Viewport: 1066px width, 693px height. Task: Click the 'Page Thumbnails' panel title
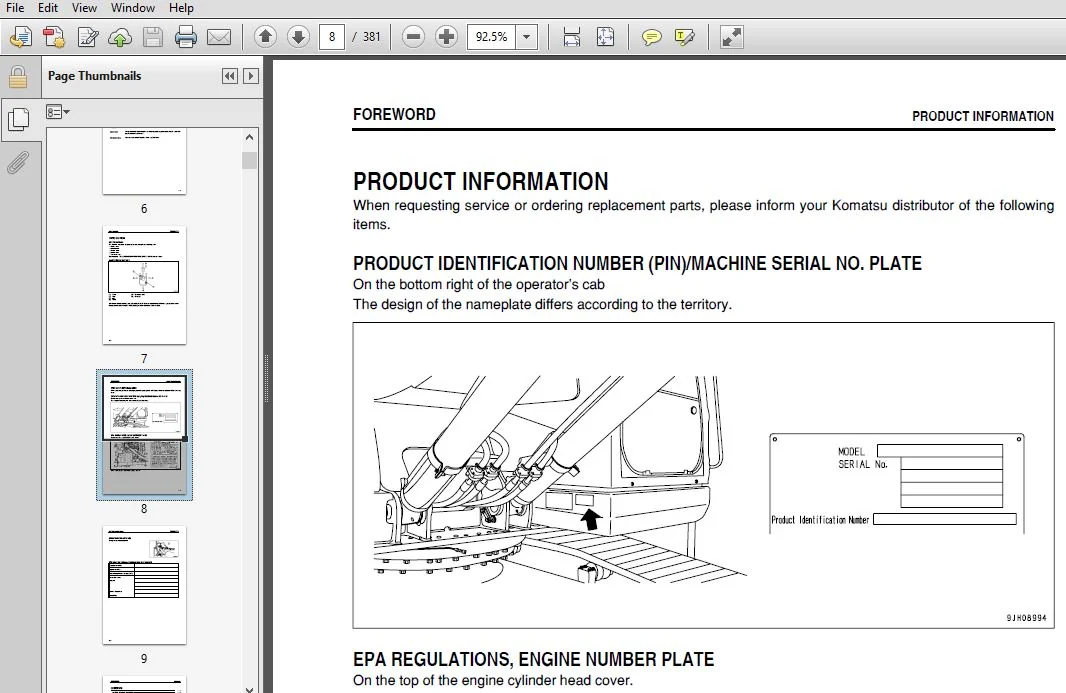tap(94, 76)
